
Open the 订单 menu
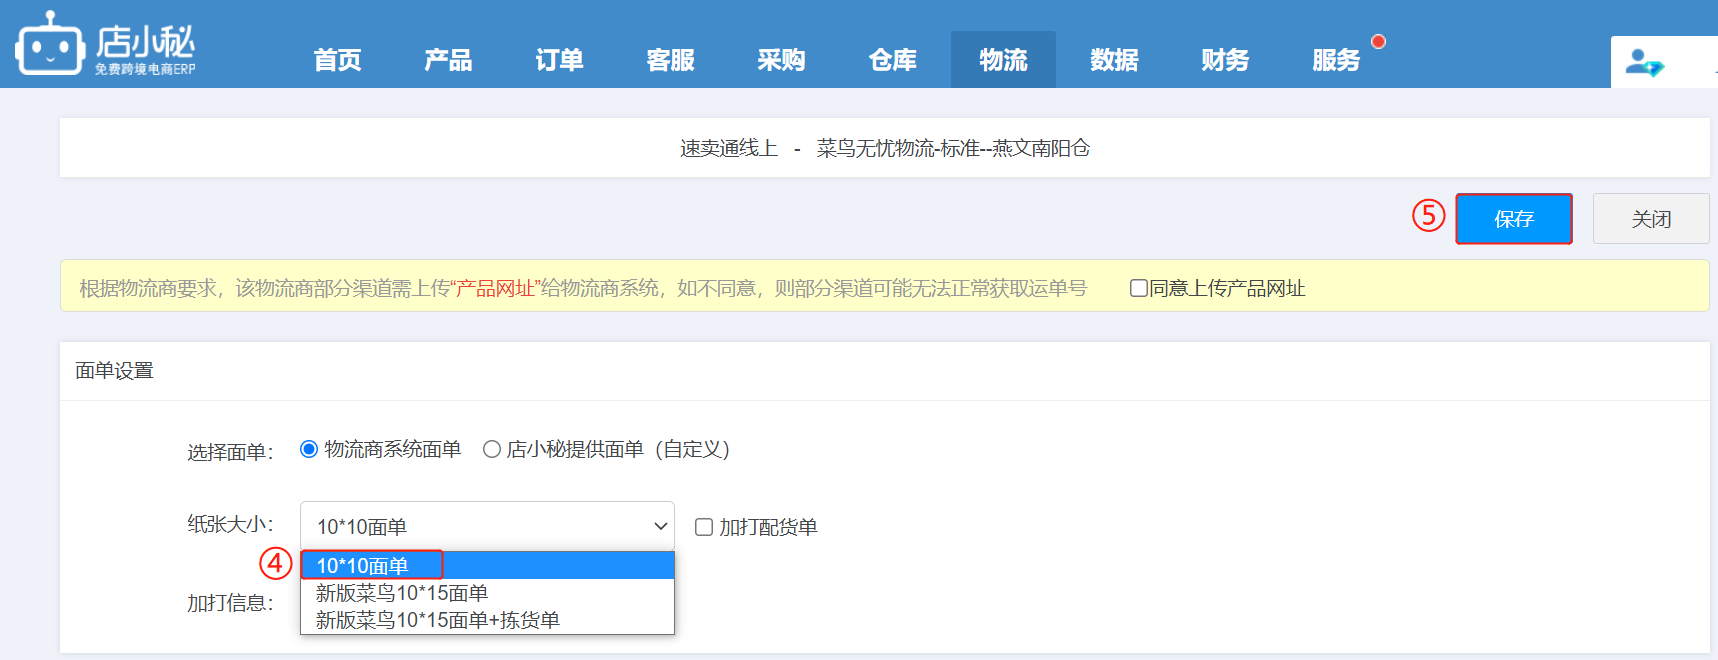(559, 60)
